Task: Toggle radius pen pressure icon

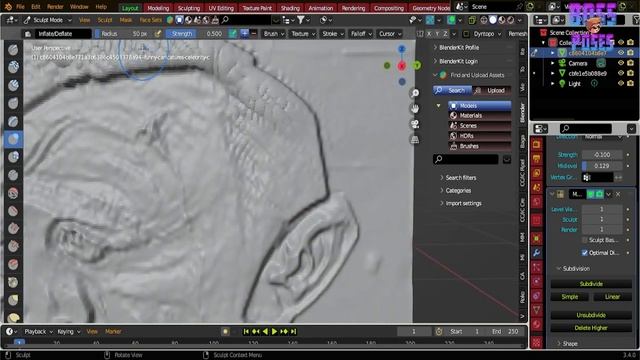Action: (x=158, y=34)
